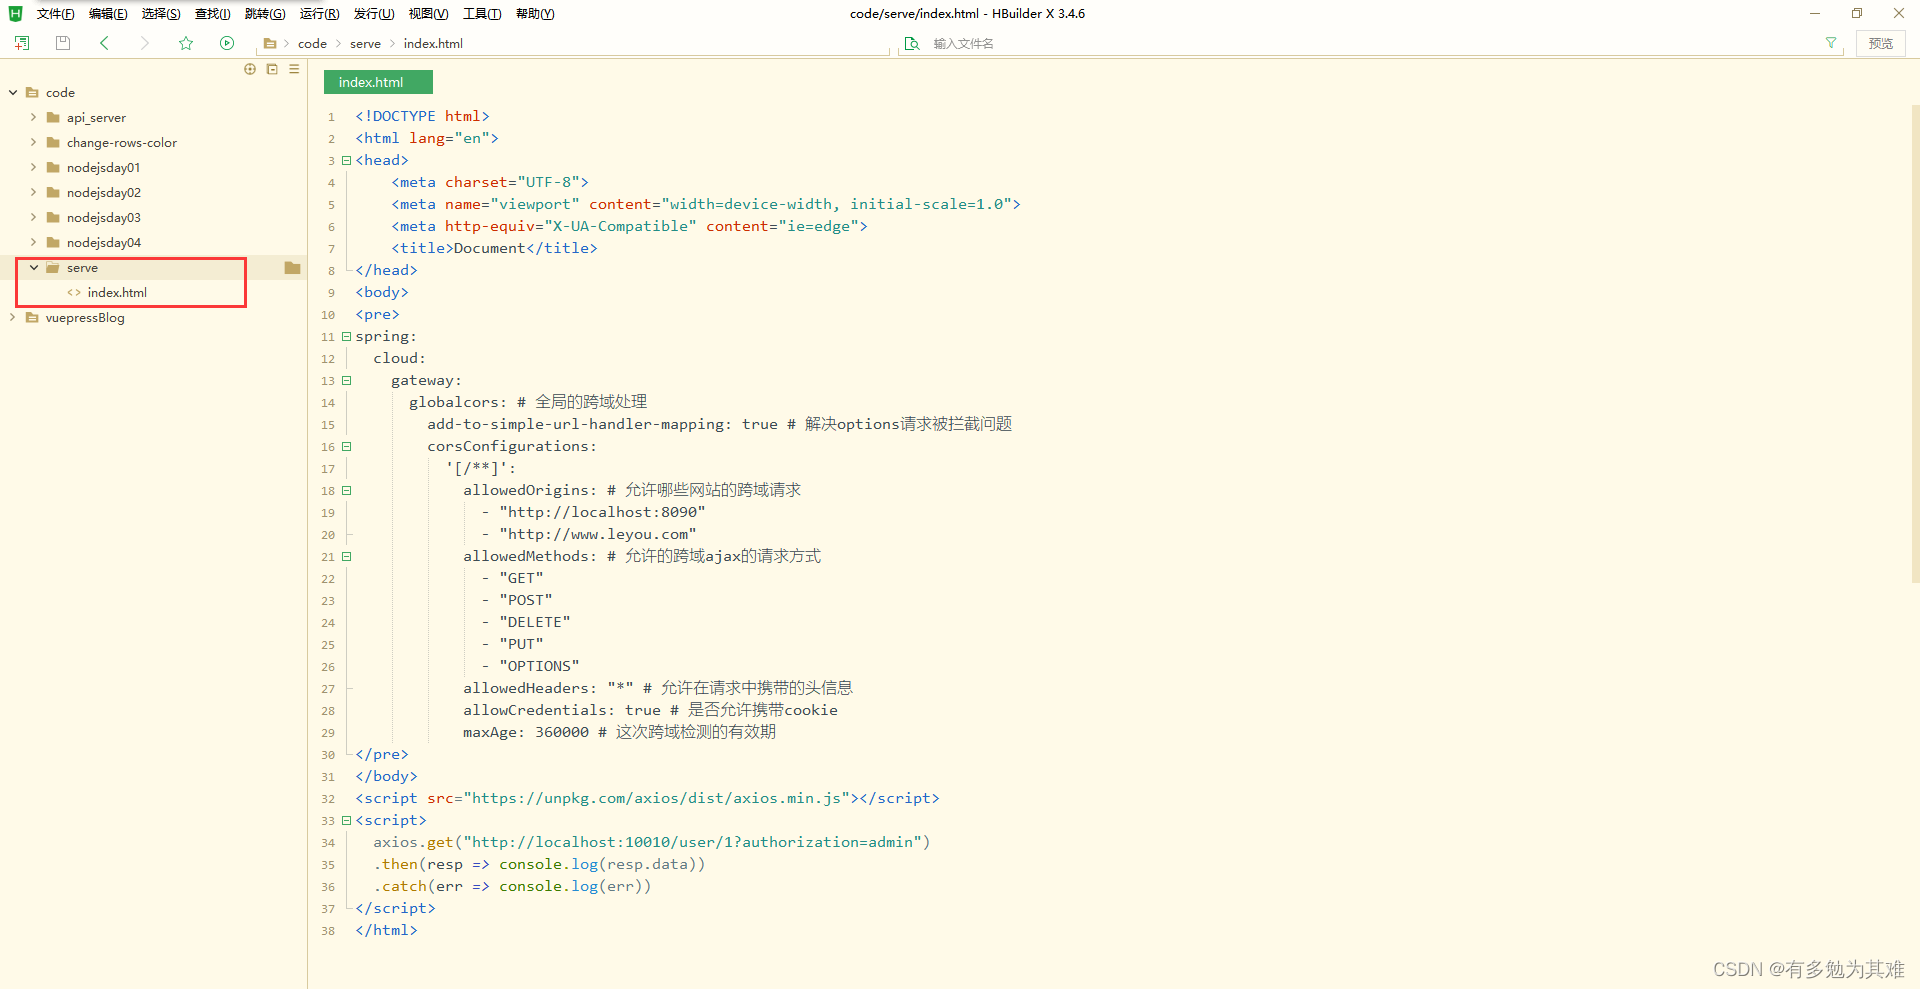Click the file search icon
1920x989 pixels.
912,44
